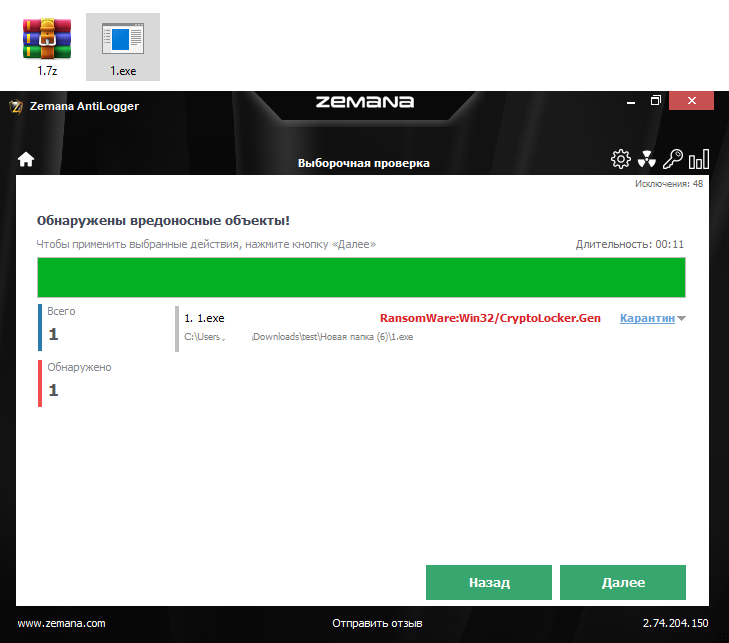Open the settings gear icon
729x643 pixels.
[621, 159]
